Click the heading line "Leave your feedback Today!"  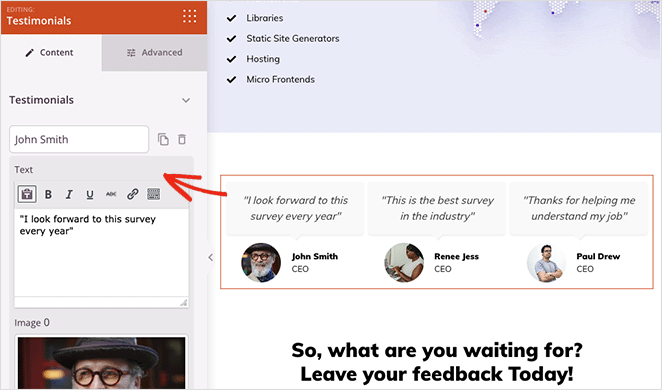(x=437, y=374)
